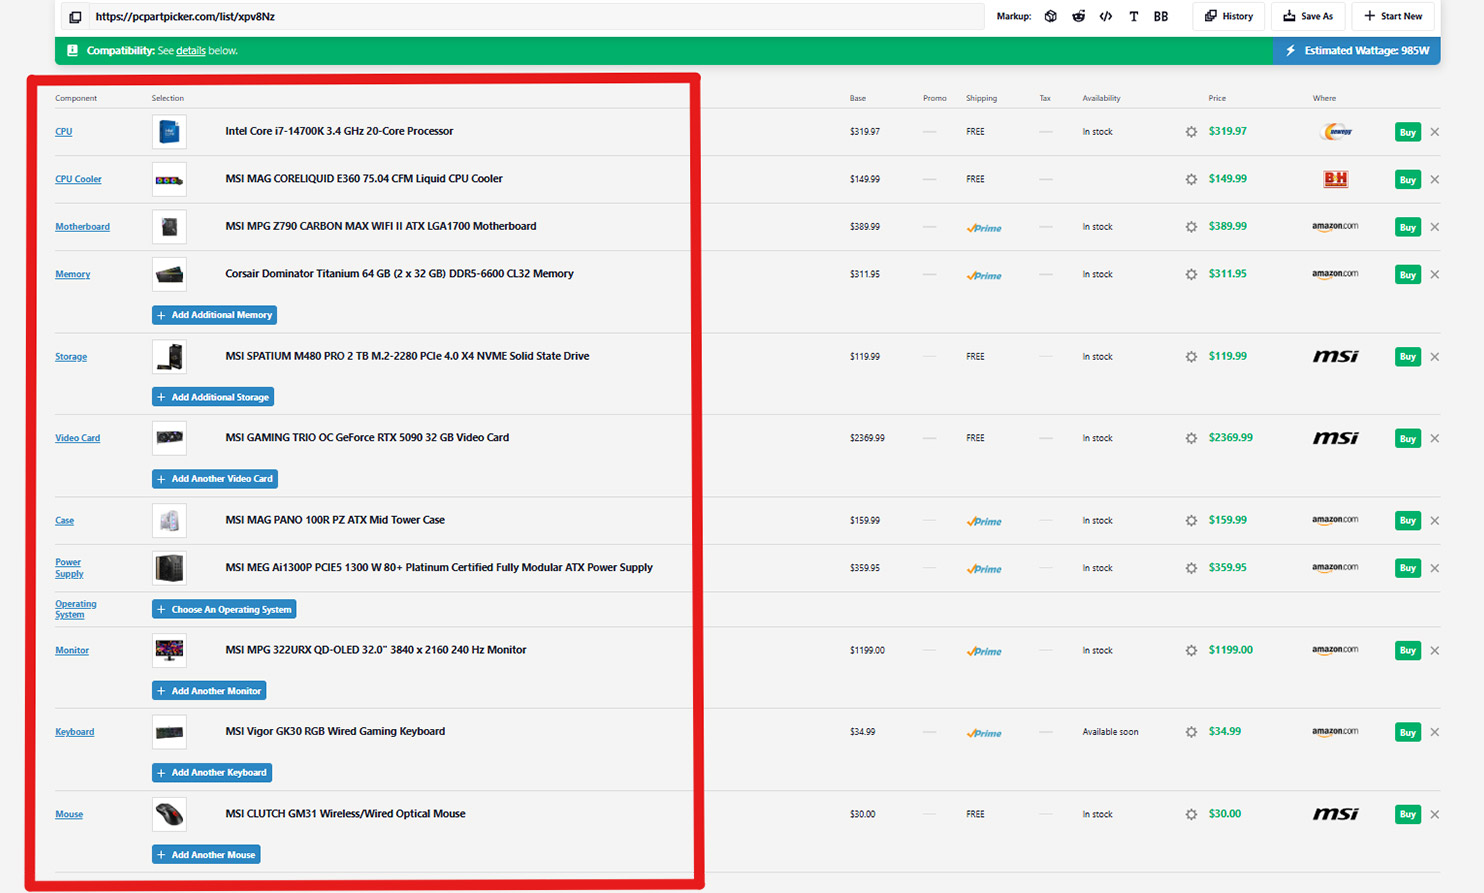The height and width of the screenshot is (893, 1484).
Task: Click Save As button
Action: (1308, 16)
